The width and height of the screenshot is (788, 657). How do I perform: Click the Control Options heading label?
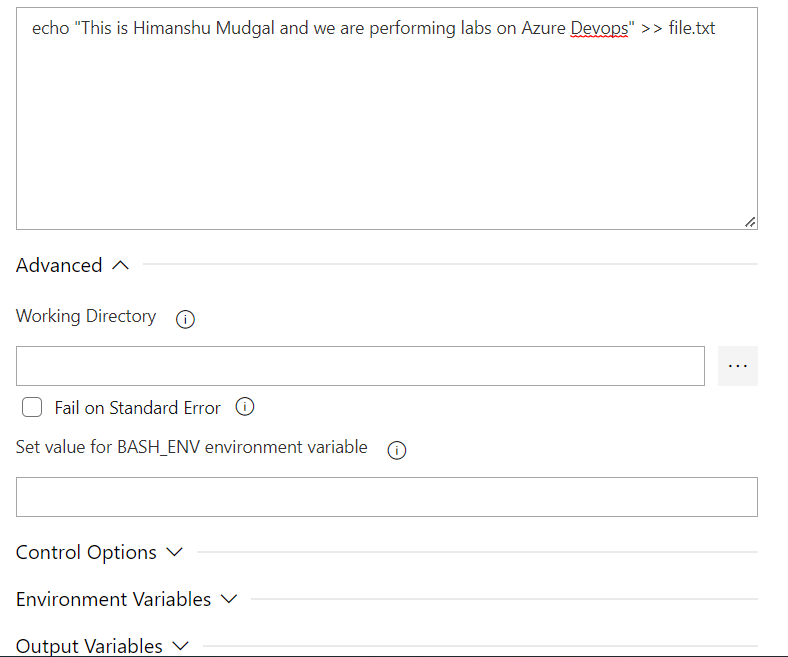(86, 553)
